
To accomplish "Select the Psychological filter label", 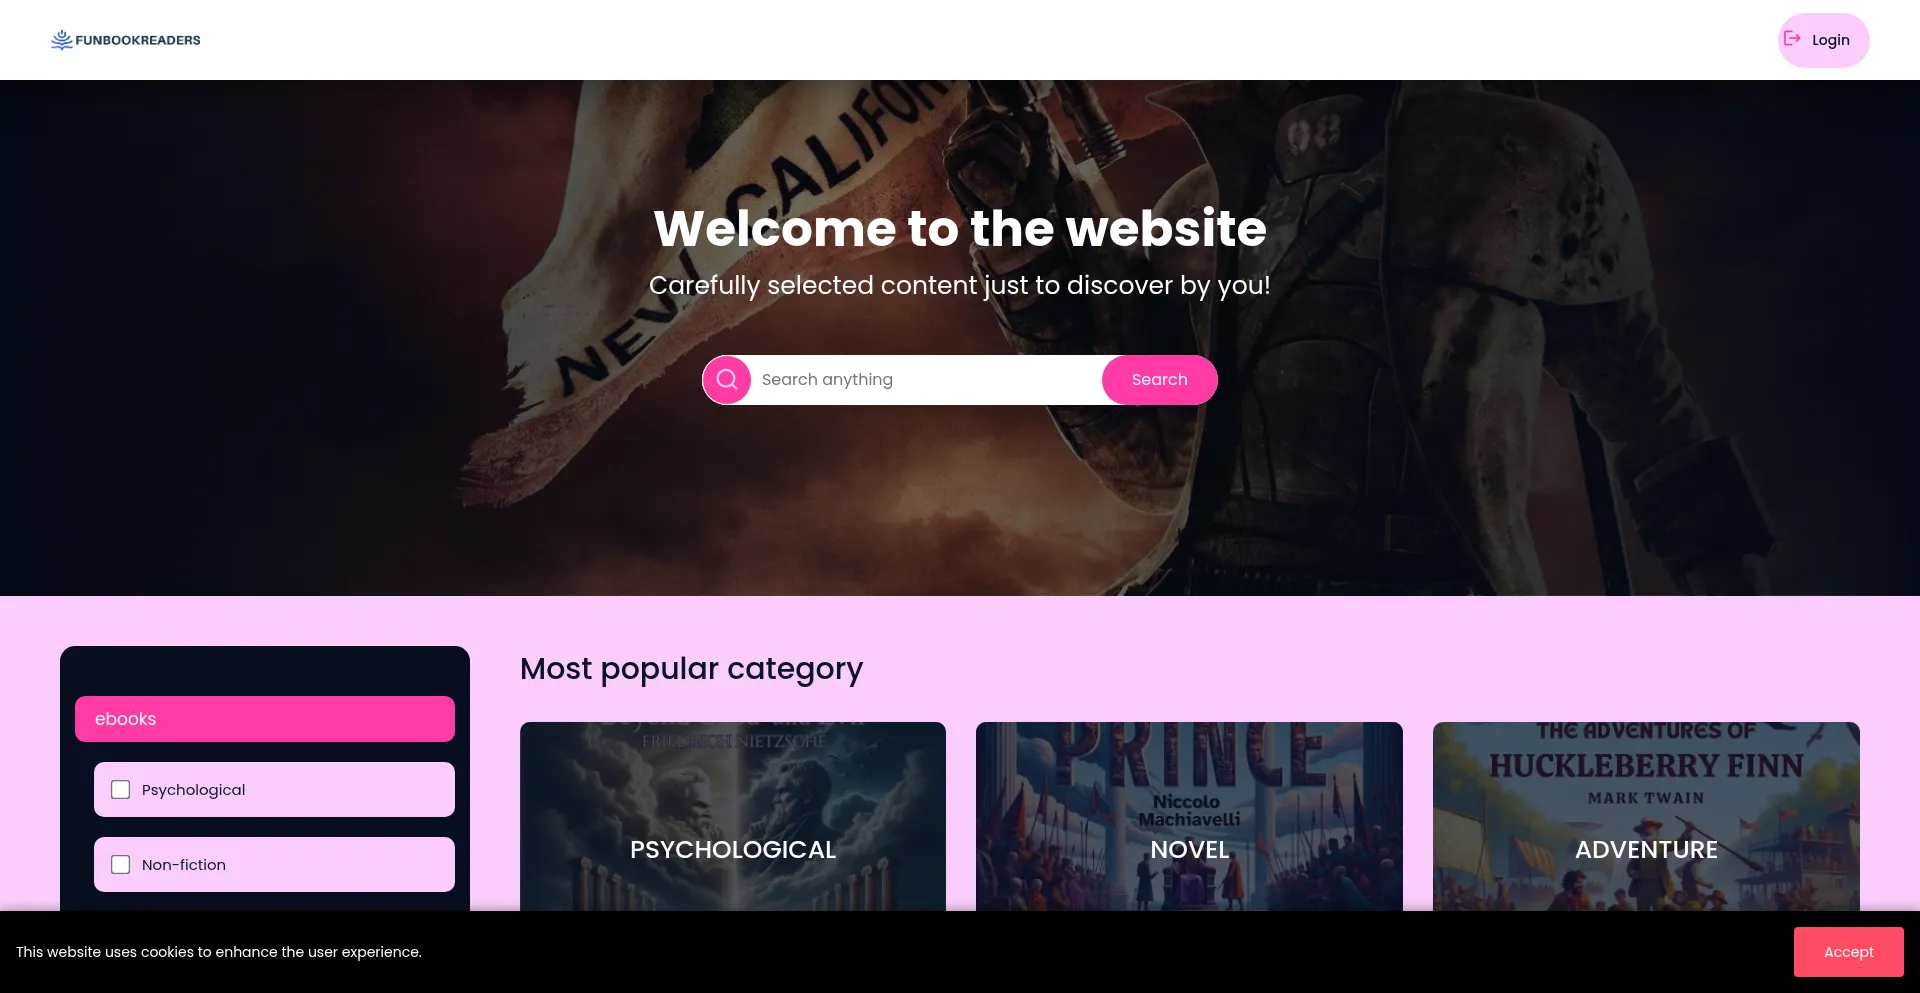I will click(193, 790).
